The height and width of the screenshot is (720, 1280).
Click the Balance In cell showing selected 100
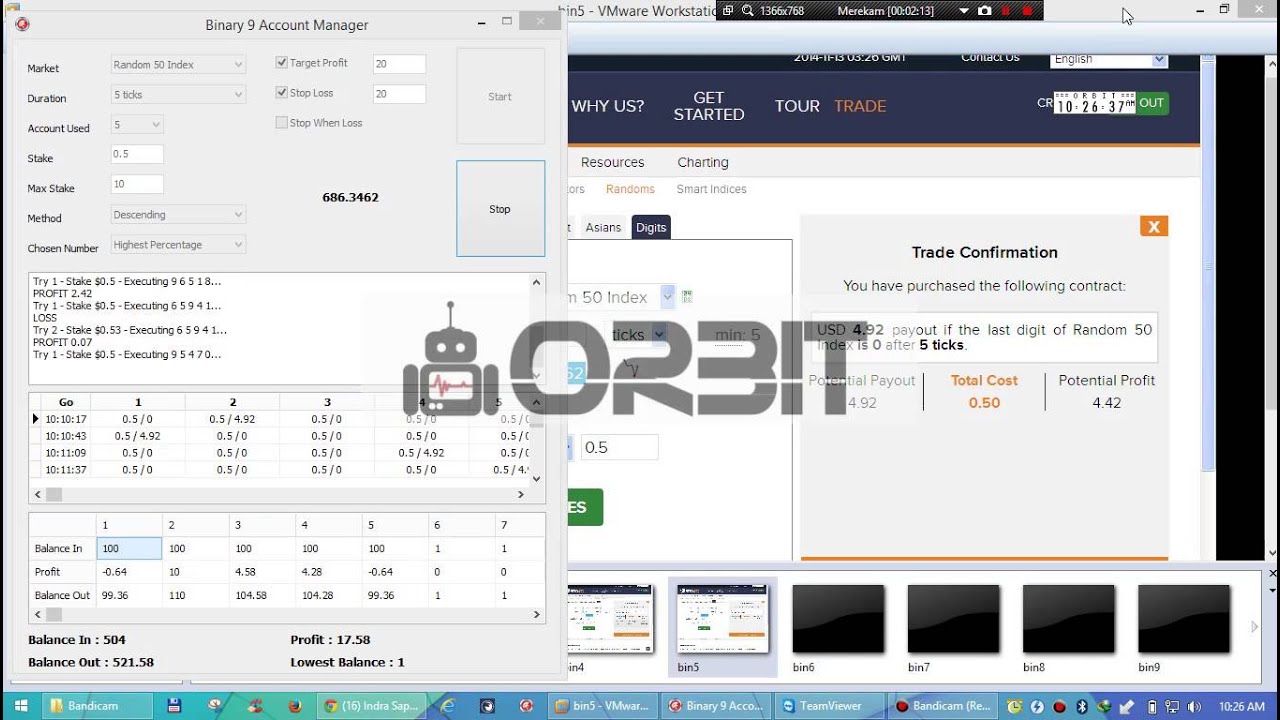pos(129,548)
